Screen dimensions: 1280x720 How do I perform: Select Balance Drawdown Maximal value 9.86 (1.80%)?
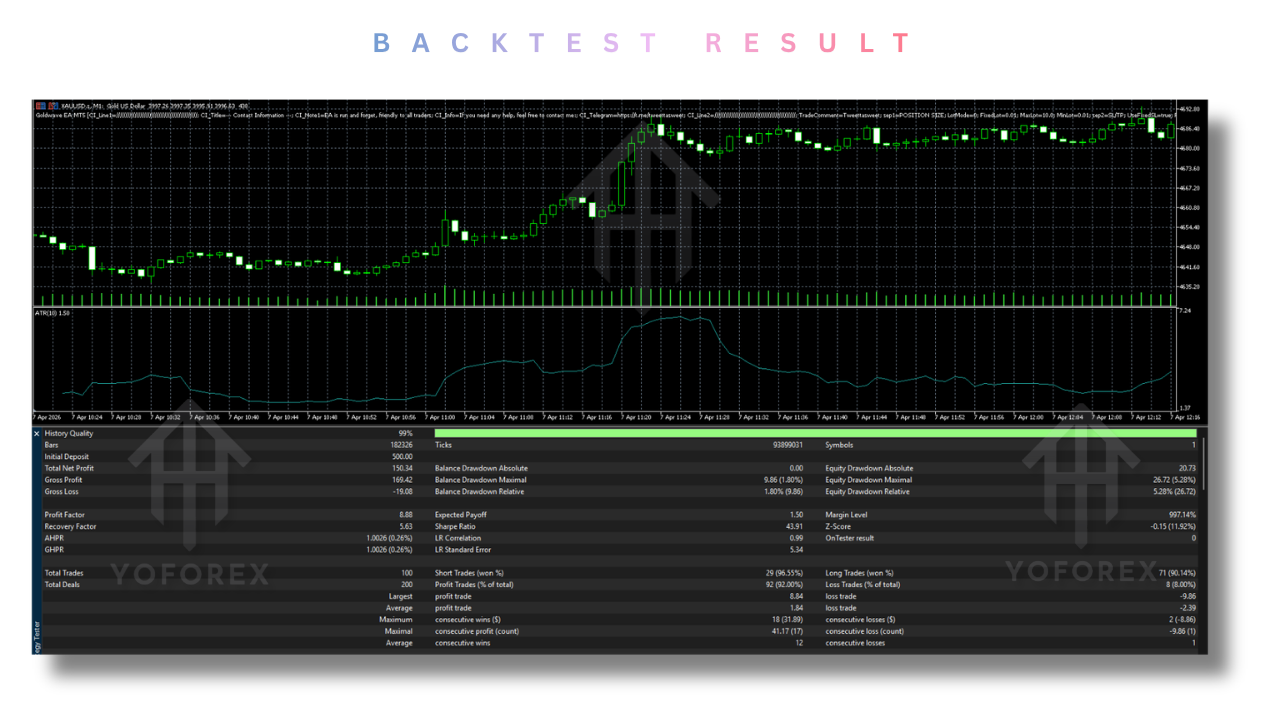(781, 480)
